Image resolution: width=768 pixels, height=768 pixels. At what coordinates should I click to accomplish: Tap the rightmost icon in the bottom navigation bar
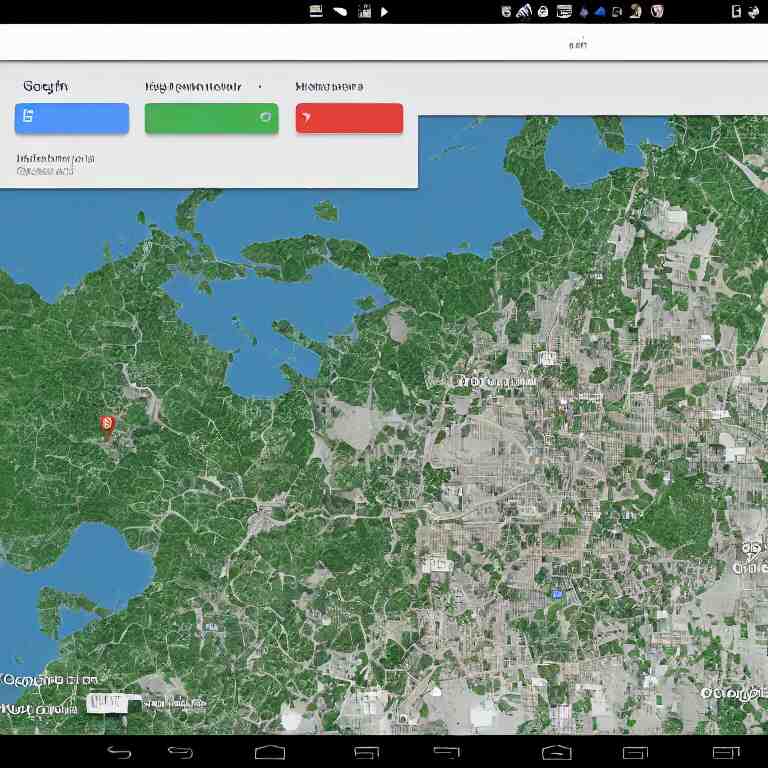tap(724, 752)
